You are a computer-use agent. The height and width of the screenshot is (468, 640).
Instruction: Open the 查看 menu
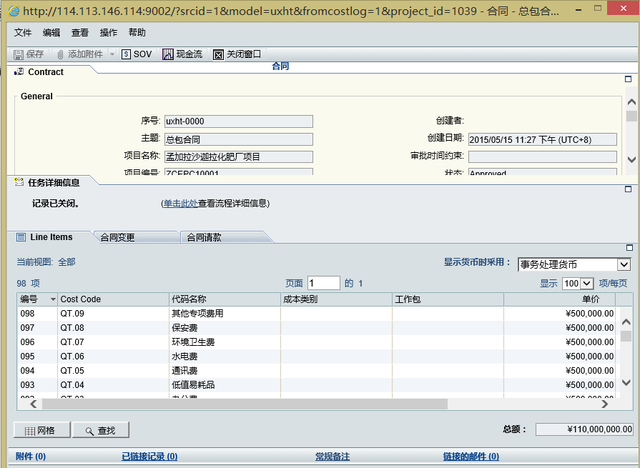[80, 33]
